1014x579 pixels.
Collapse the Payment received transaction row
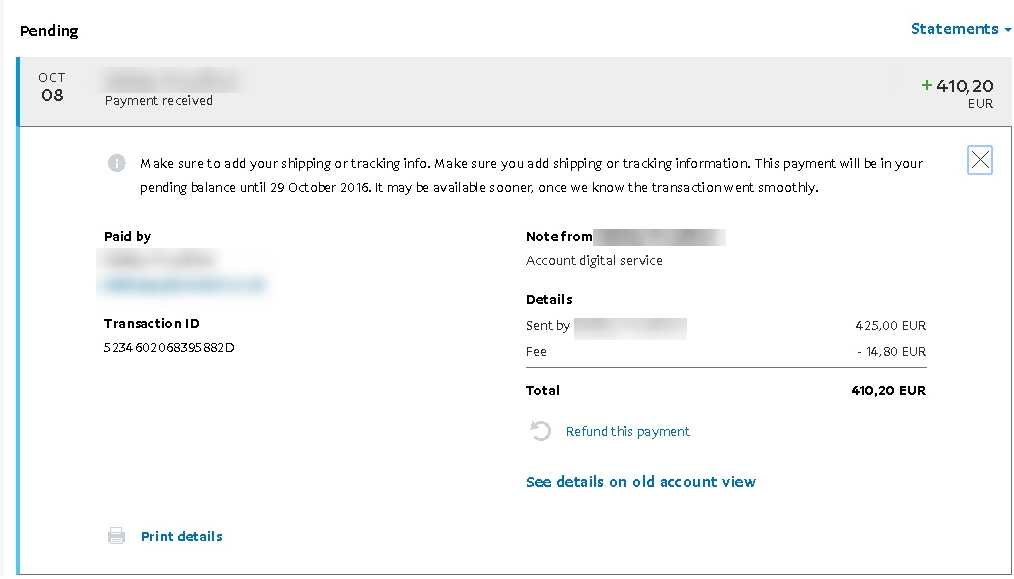(x=500, y=92)
